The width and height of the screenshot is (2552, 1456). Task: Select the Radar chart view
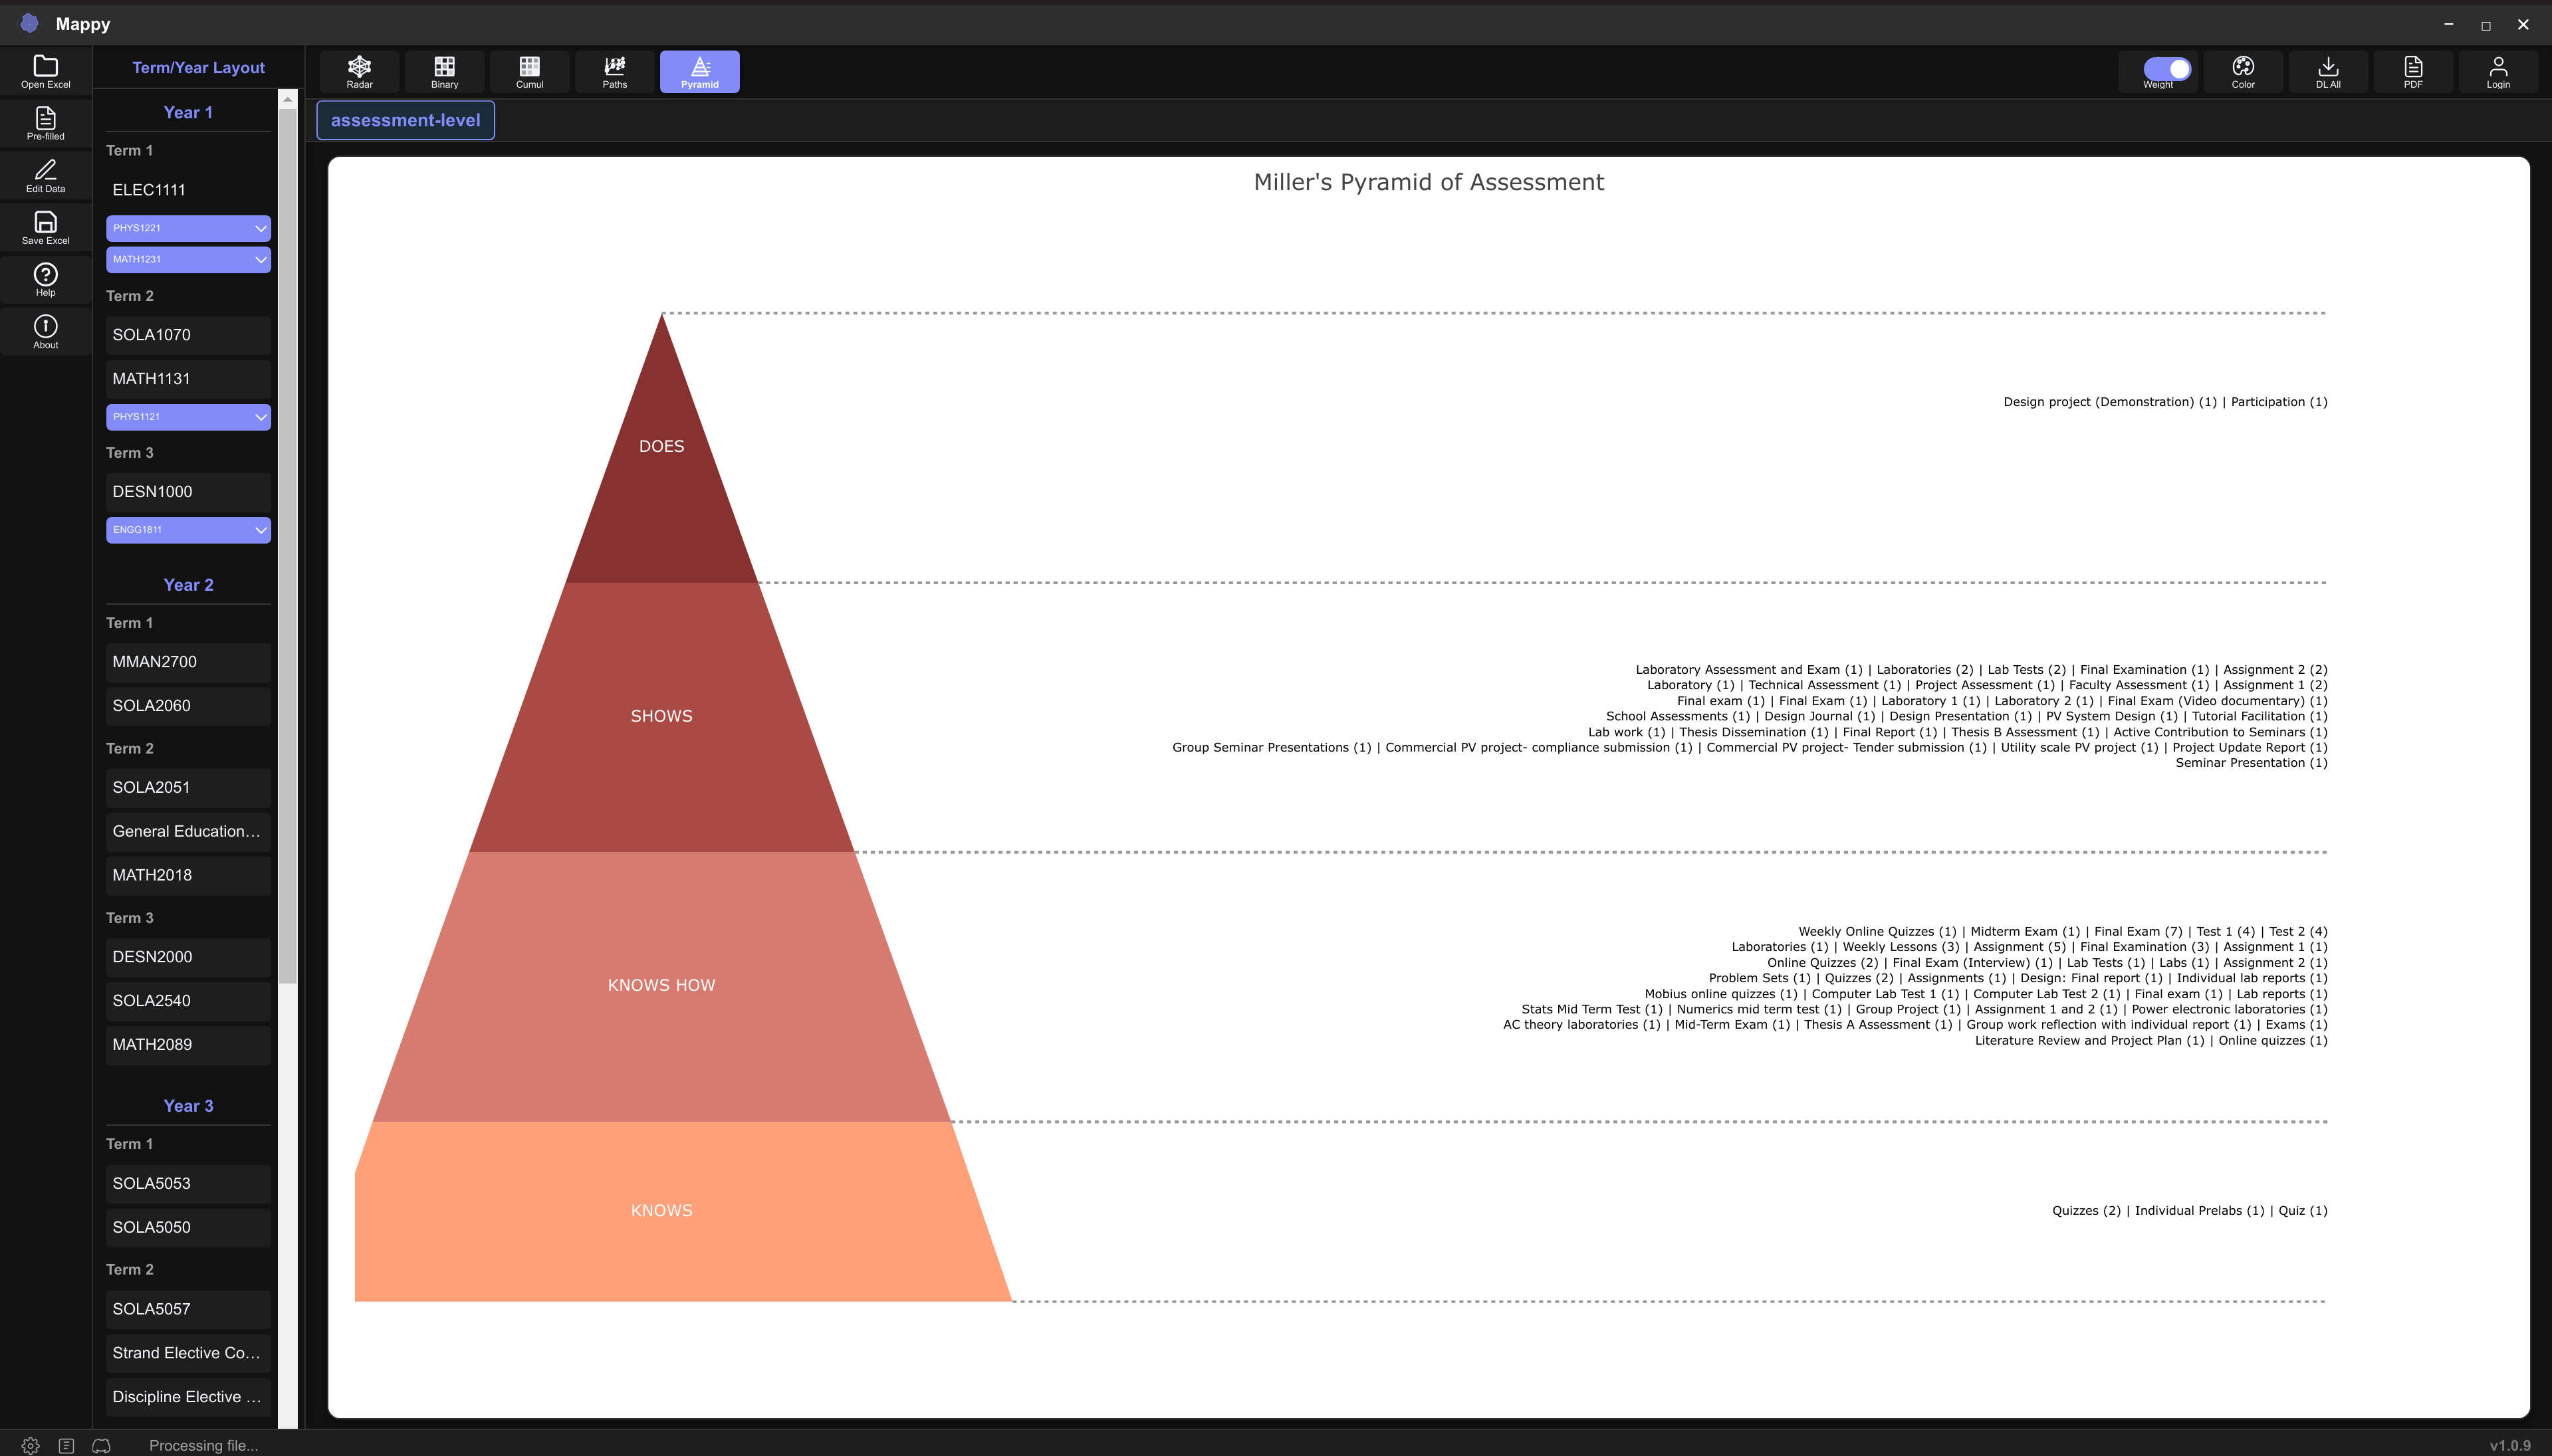click(x=358, y=71)
